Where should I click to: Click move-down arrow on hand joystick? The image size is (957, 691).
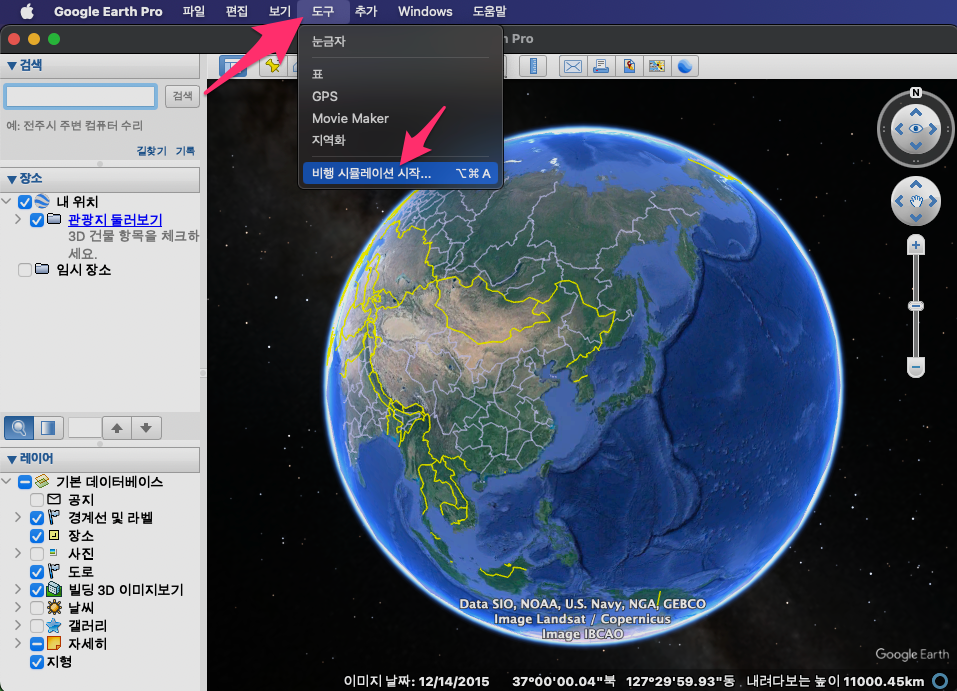coord(915,217)
